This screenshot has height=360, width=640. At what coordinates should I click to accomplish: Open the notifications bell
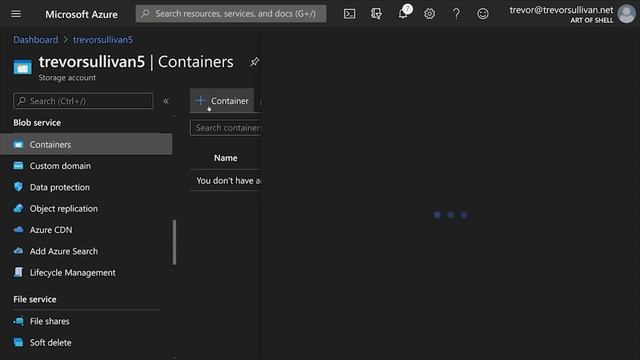point(403,13)
